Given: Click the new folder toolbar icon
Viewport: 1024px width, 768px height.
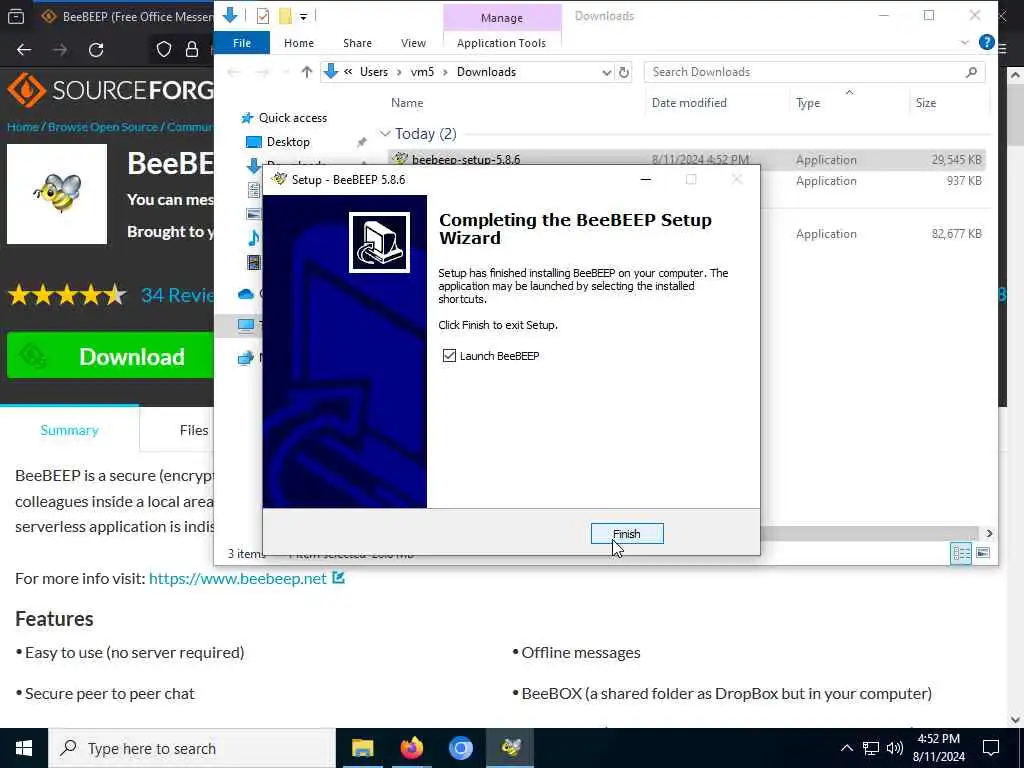Looking at the screenshot, I should 285,16.
